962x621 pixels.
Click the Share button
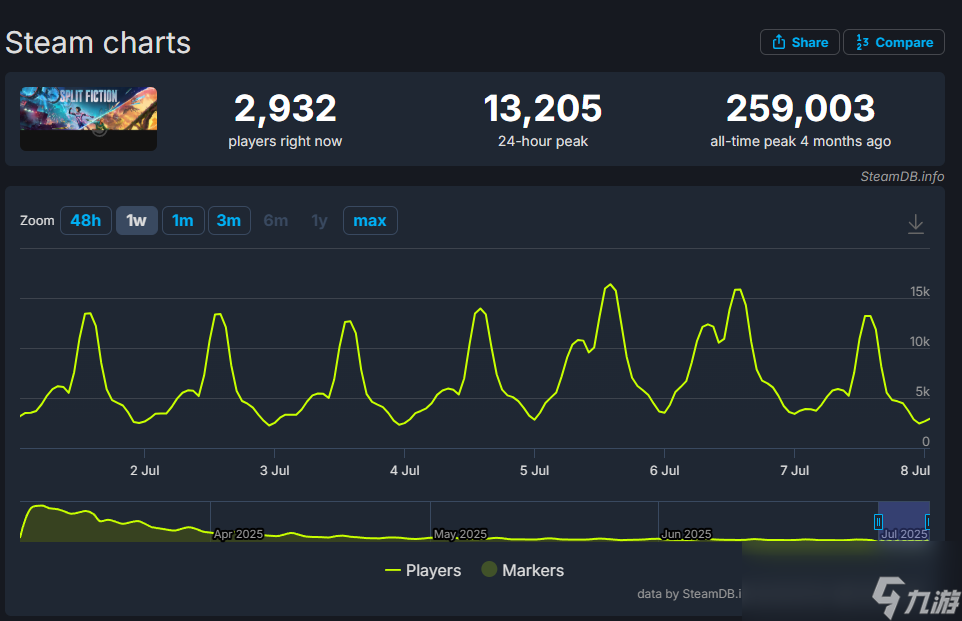click(x=799, y=42)
